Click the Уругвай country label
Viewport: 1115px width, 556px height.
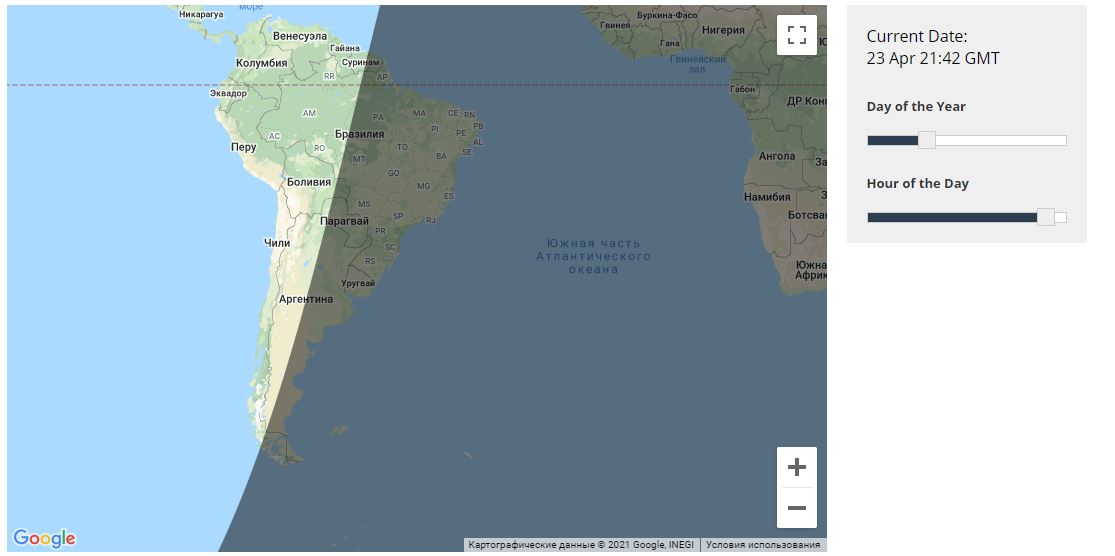click(358, 283)
